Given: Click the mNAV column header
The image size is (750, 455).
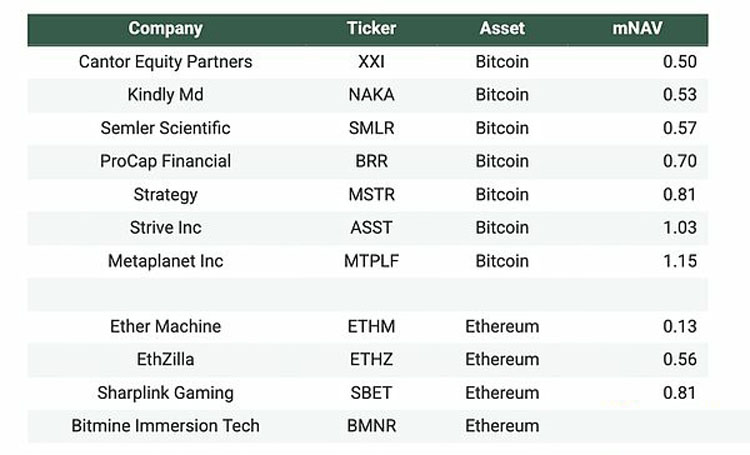Looking at the screenshot, I should click(x=637, y=29).
